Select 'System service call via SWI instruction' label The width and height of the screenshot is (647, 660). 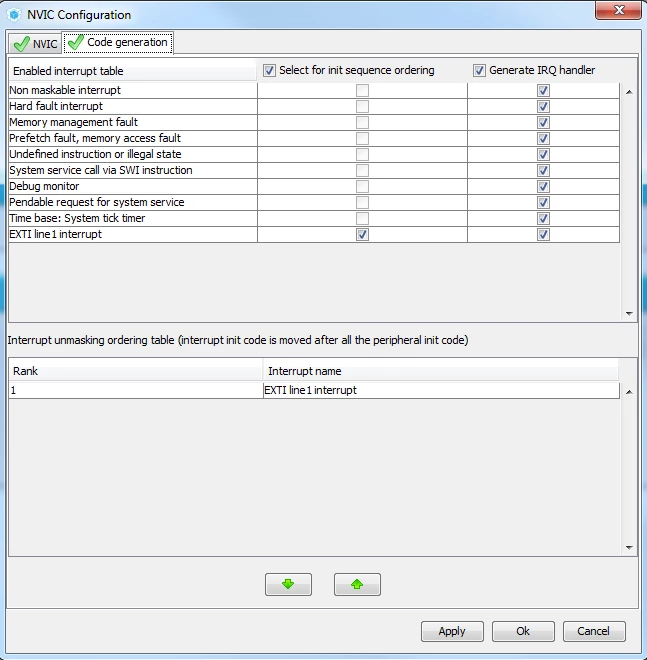[101, 170]
